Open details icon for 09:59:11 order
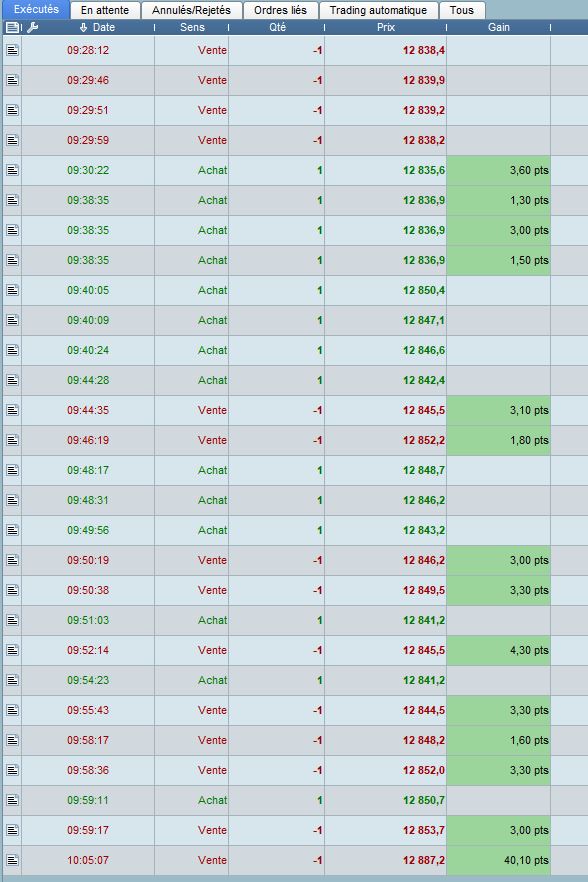The height and width of the screenshot is (882, 588). click(12, 800)
